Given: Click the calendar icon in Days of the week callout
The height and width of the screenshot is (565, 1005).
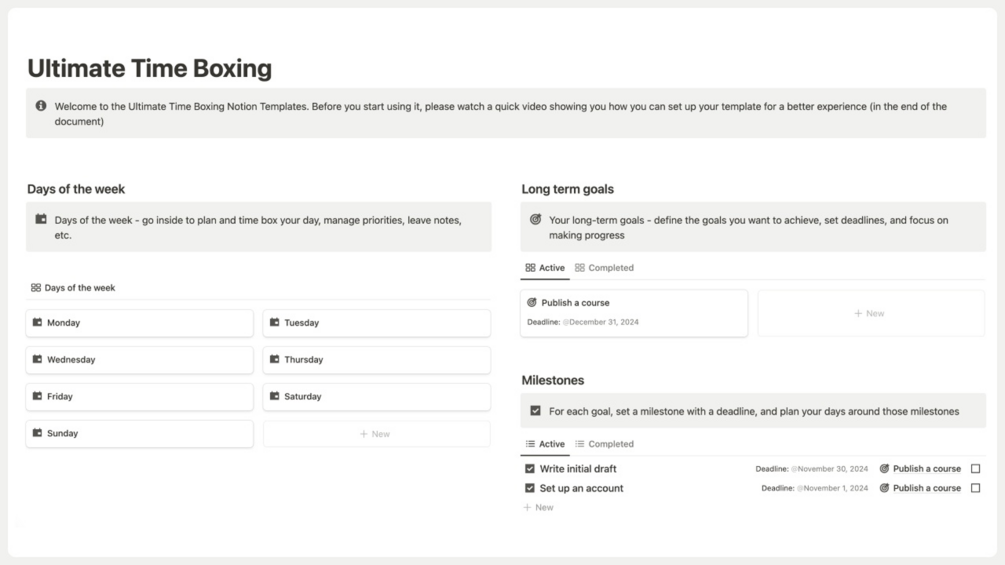Looking at the screenshot, I should [41, 220].
